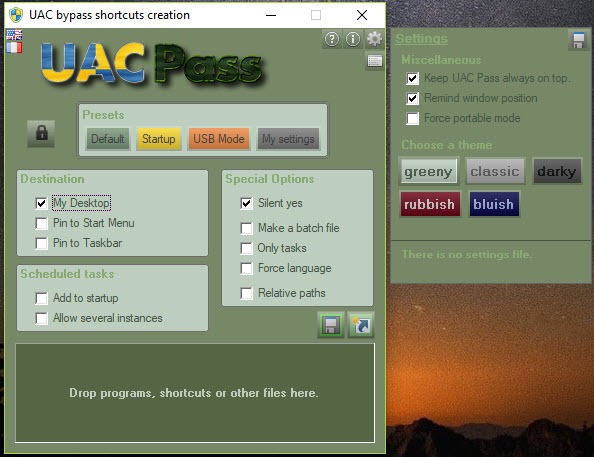Open the info about icon
The width and height of the screenshot is (594, 457).
[353, 39]
